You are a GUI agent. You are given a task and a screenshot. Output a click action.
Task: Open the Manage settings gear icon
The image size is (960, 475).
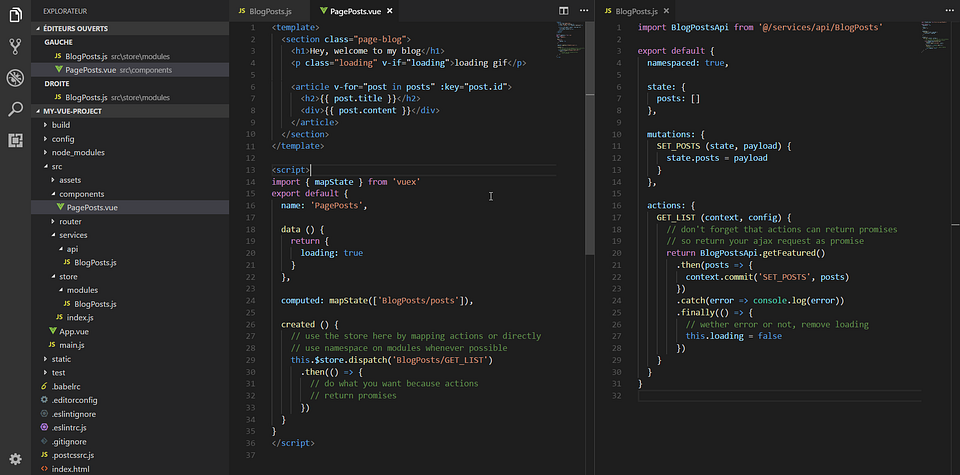pyautogui.click(x=15, y=459)
